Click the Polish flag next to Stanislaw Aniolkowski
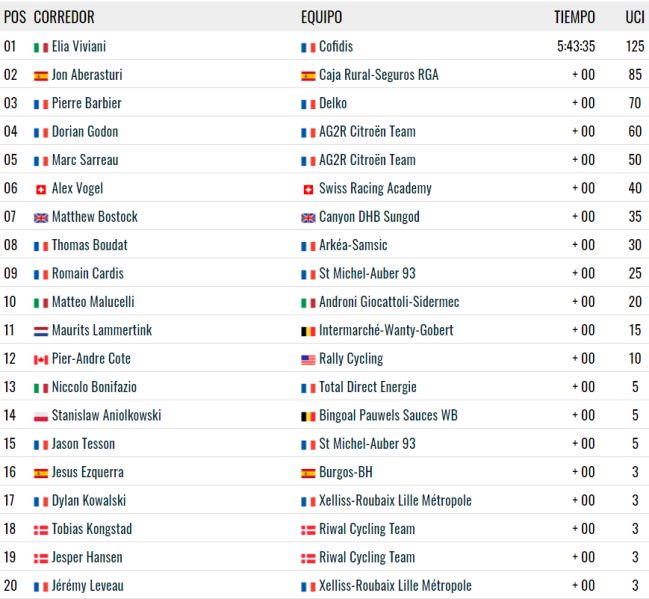This screenshot has height=599, width=649. pyautogui.click(x=41, y=416)
